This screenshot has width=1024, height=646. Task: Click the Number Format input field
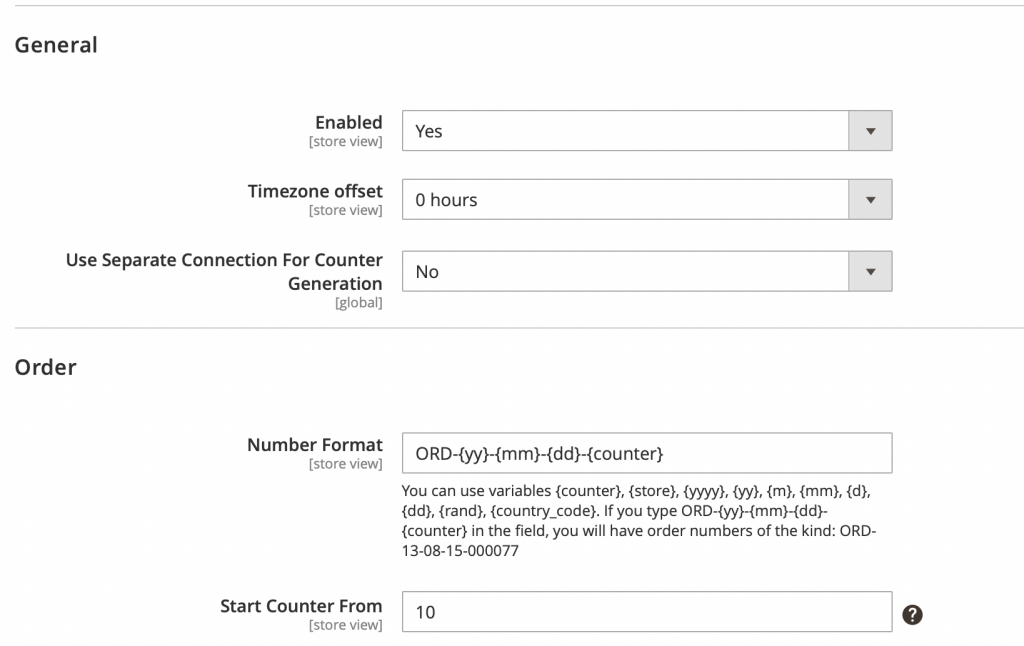click(x=647, y=452)
